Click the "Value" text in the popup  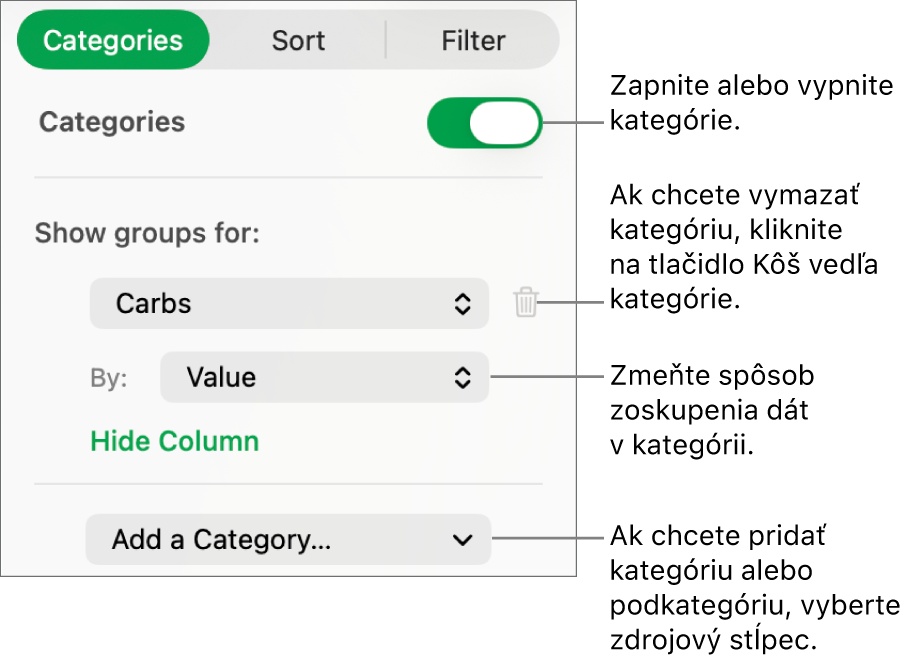221,377
